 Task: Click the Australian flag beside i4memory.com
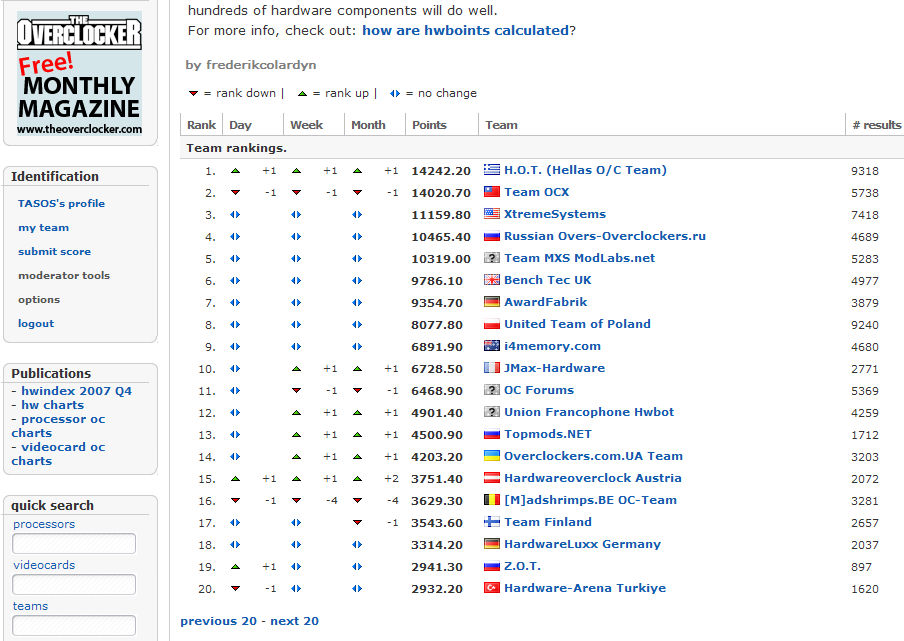pos(491,346)
